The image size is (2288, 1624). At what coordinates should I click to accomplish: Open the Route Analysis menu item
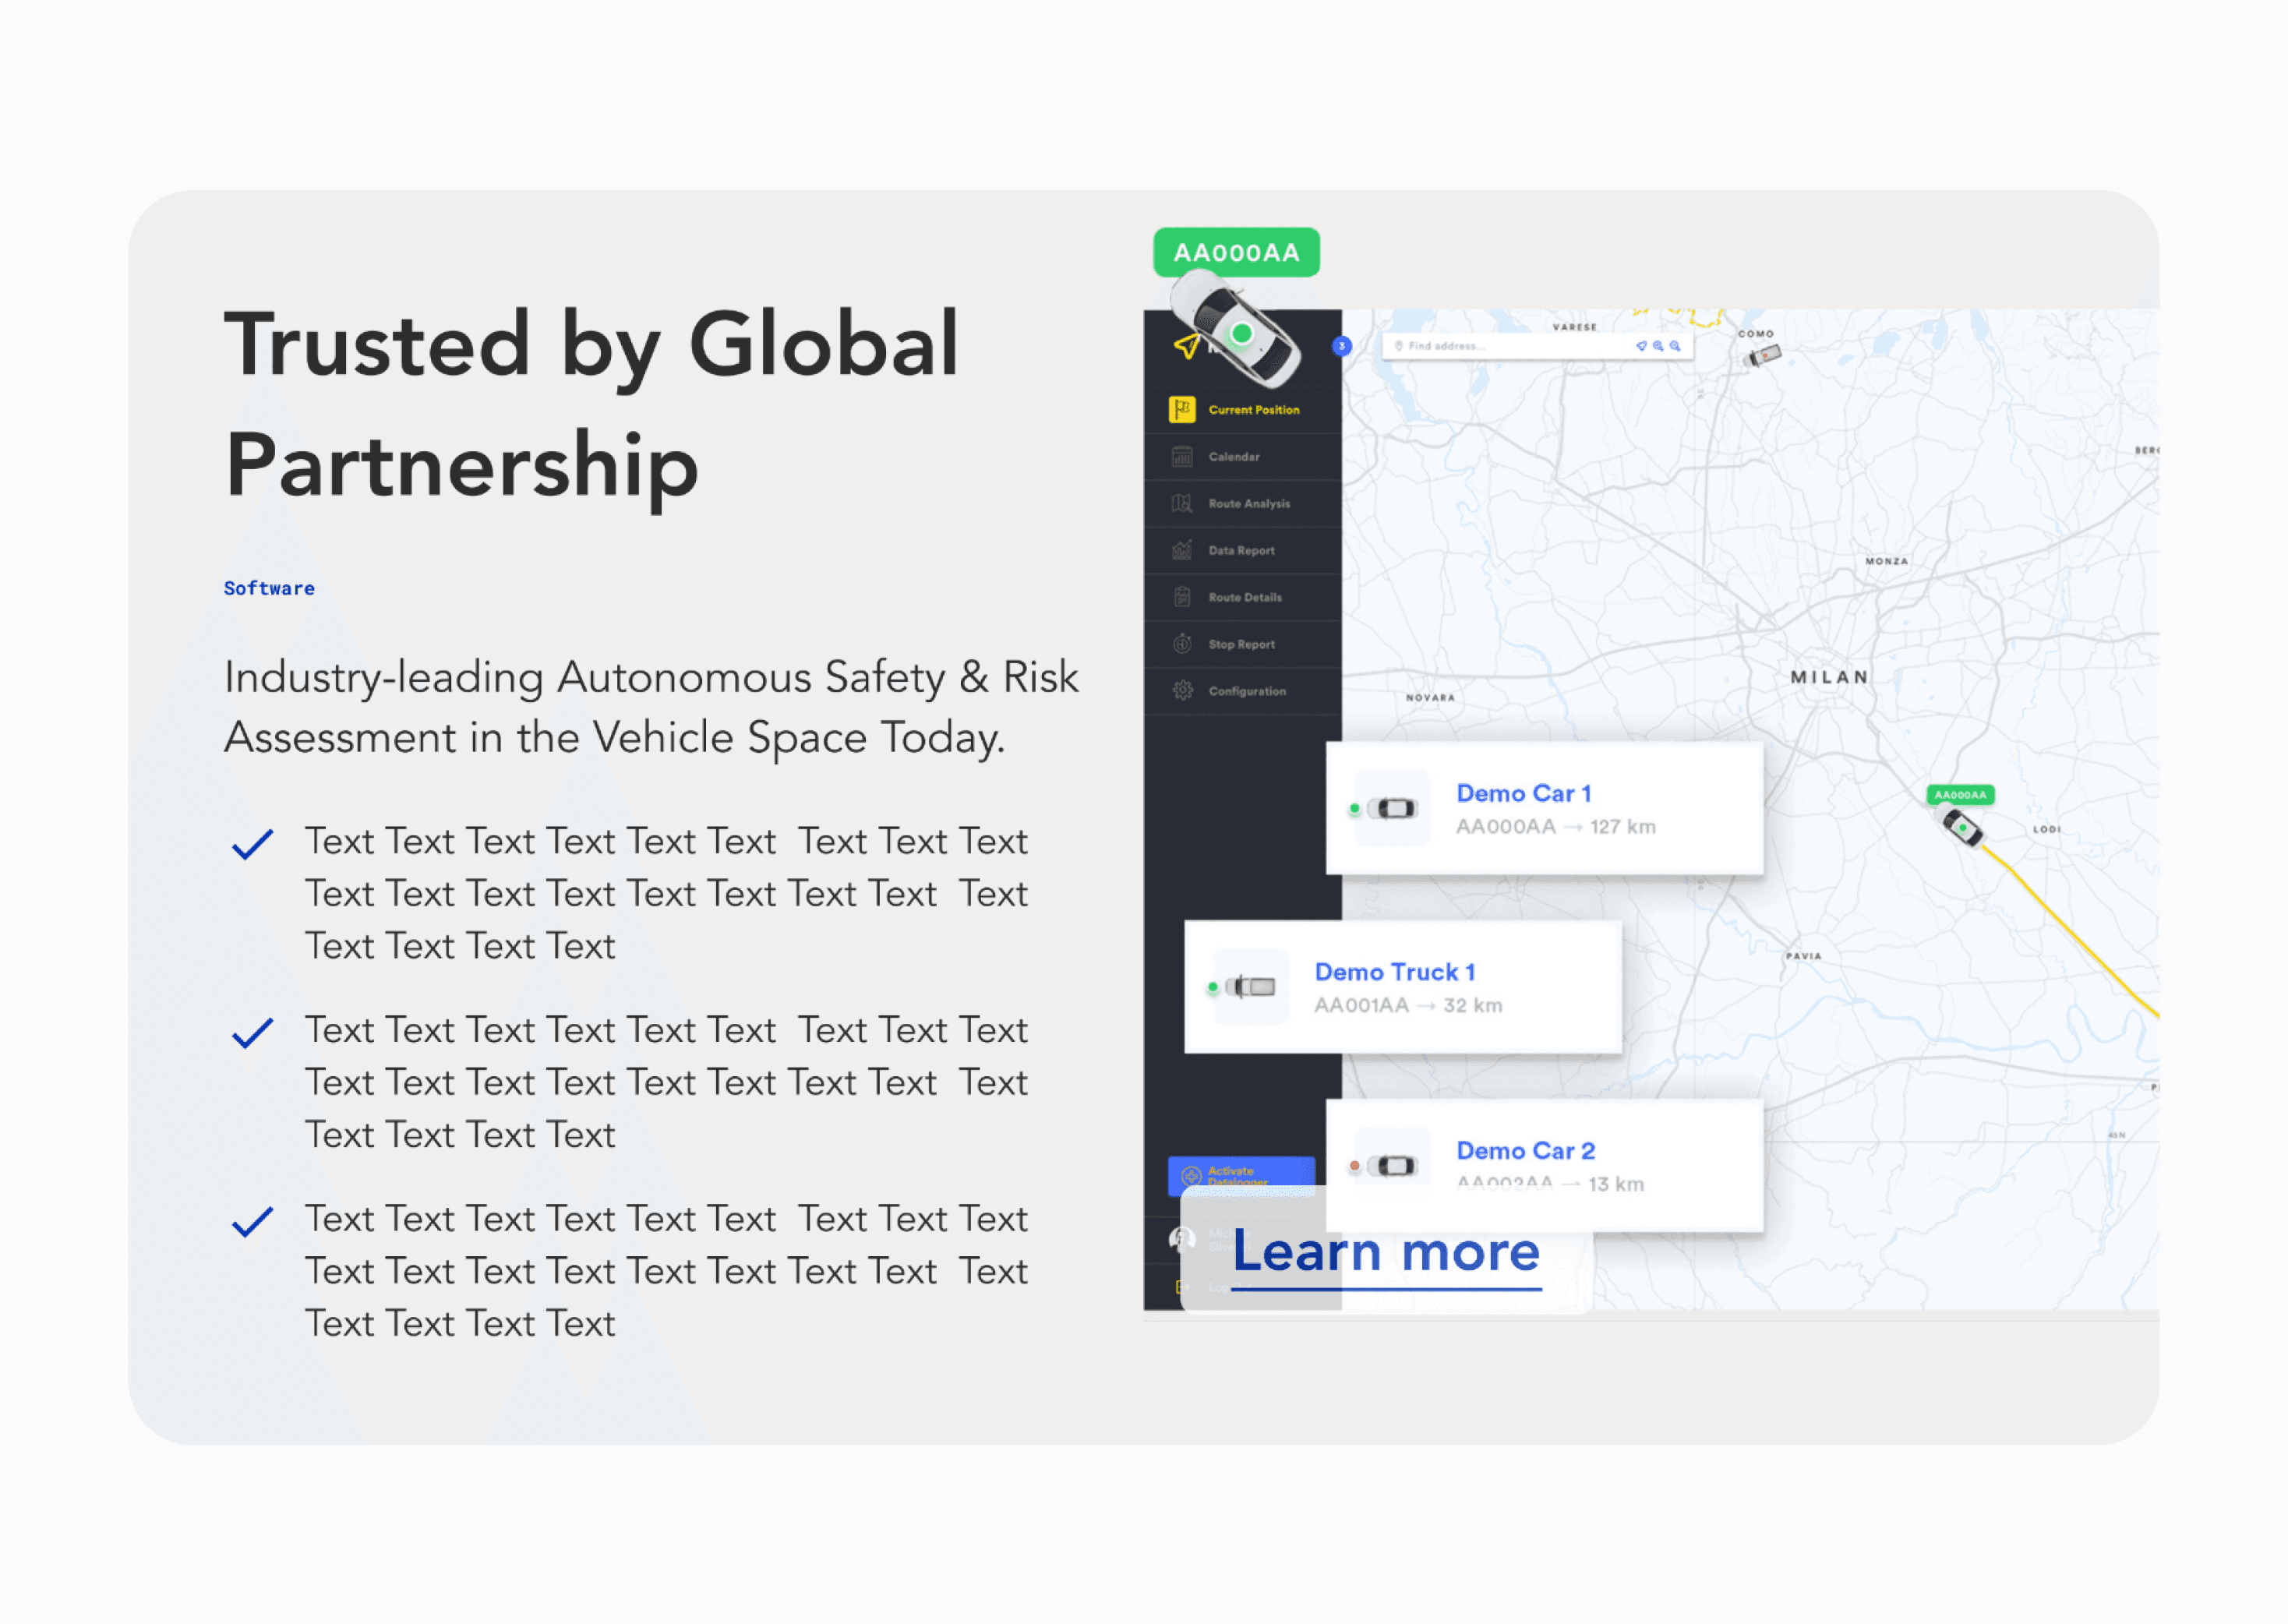pos(1249,504)
